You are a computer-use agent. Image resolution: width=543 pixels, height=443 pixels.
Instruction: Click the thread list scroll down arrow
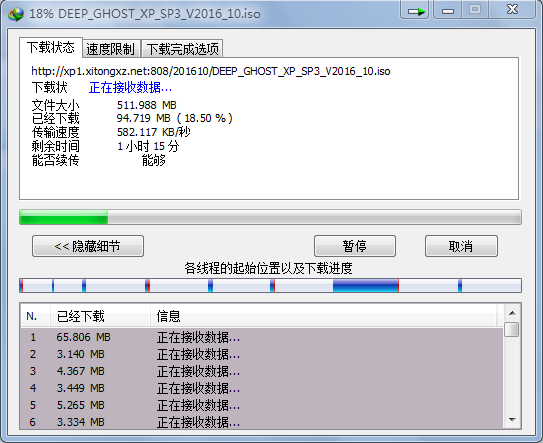[x=512, y=420]
